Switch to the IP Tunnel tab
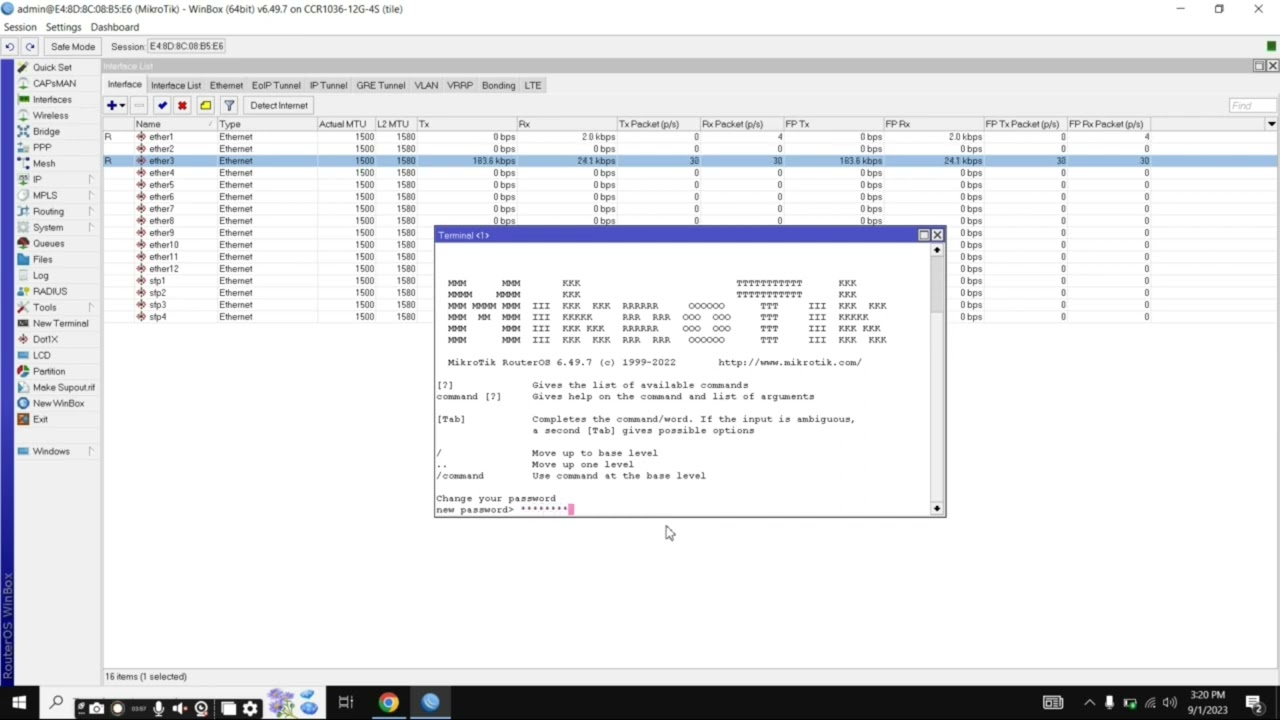Viewport: 1280px width, 720px height. (328, 86)
